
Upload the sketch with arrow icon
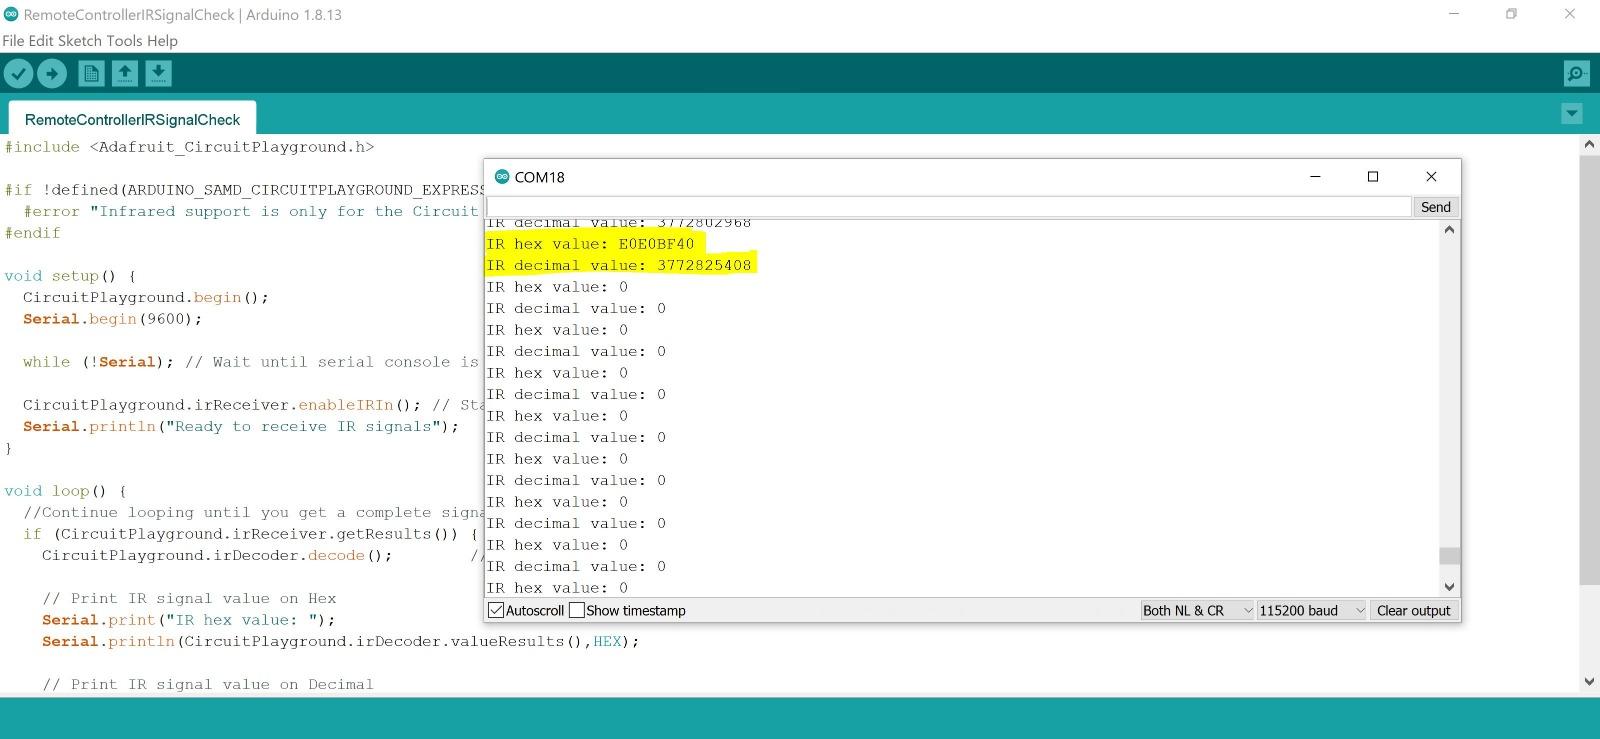pos(52,73)
